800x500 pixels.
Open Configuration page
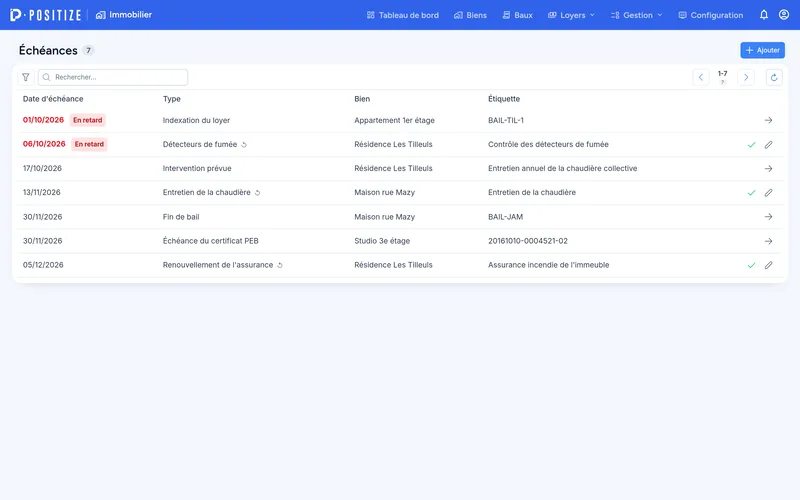(711, 15)
